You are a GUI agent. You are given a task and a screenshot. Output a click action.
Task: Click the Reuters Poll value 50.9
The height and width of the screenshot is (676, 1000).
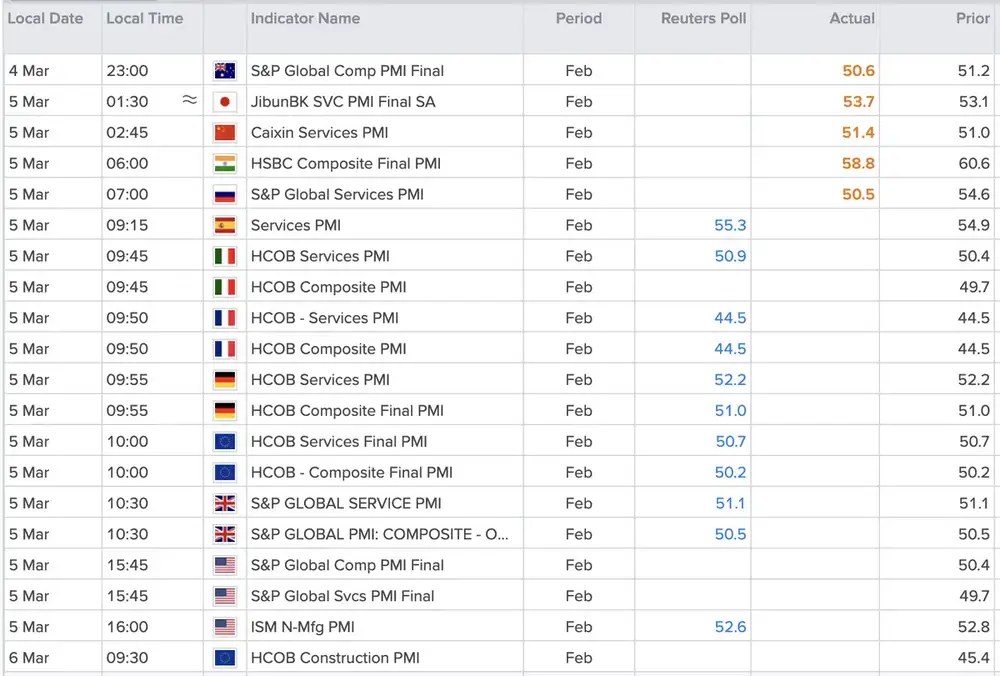(x=730, y=256)
